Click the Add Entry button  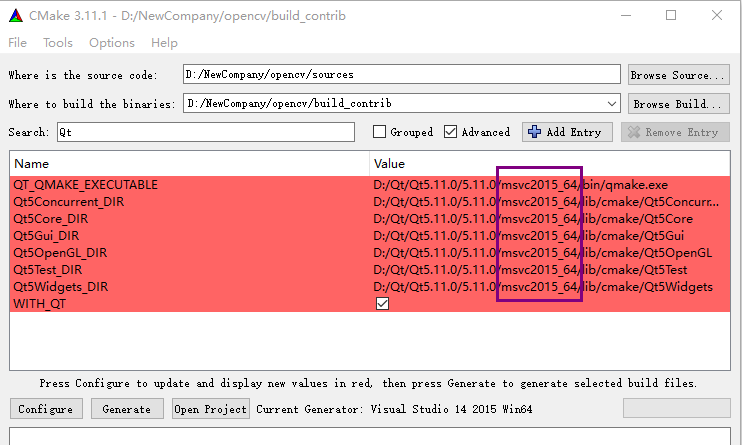[567, 132]
